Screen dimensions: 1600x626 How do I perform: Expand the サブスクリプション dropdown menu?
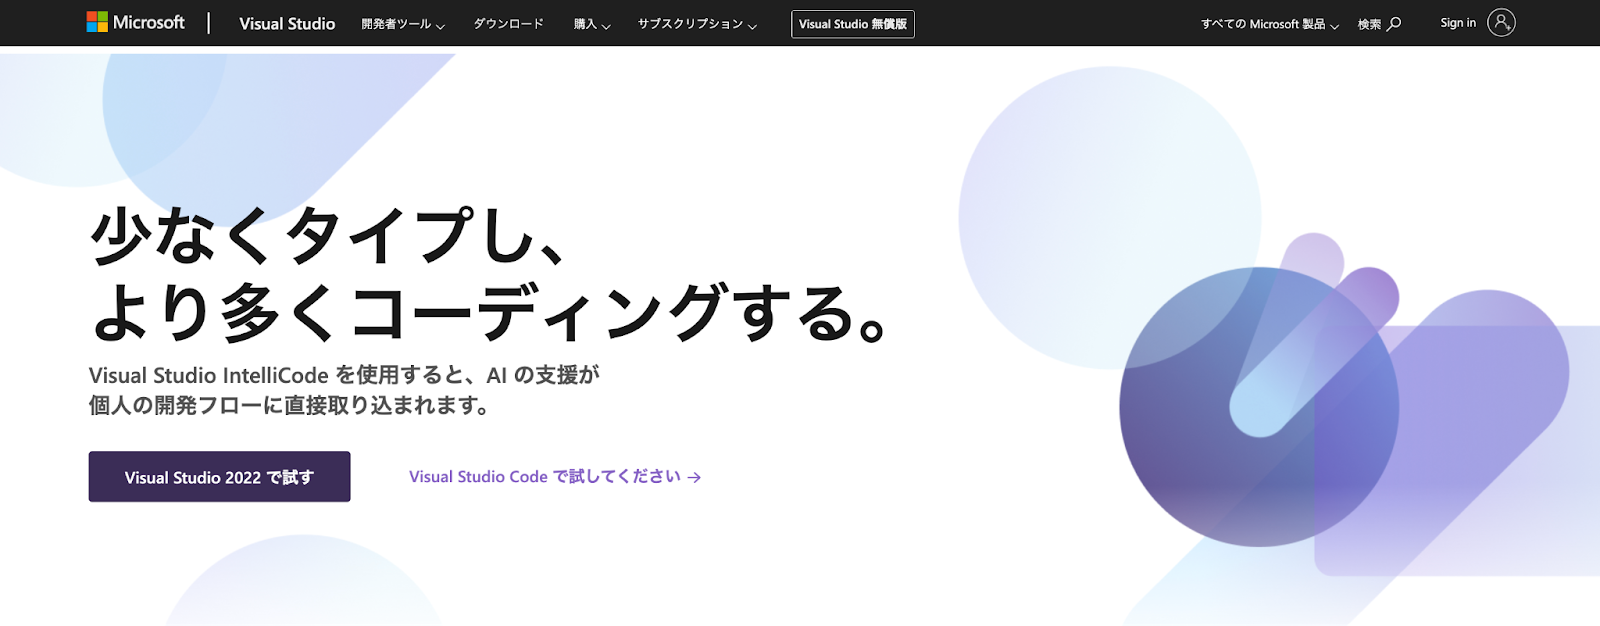(x=698, y=24)
